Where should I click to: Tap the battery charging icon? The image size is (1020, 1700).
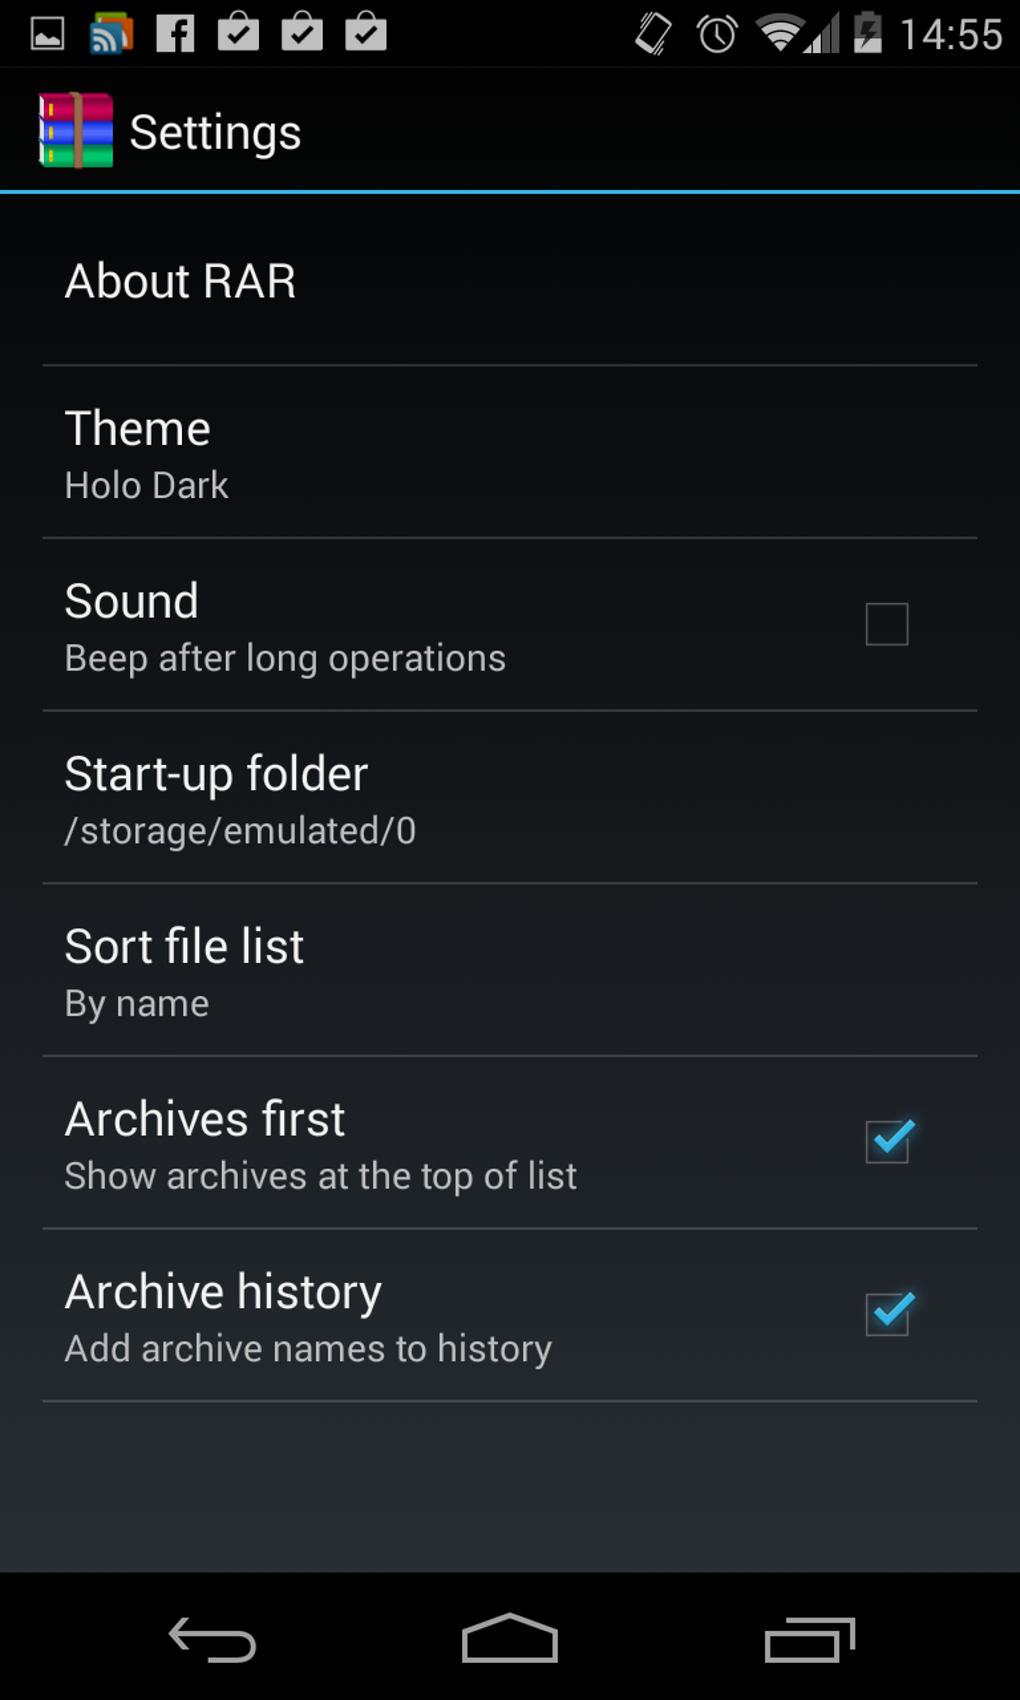(867, 33)
